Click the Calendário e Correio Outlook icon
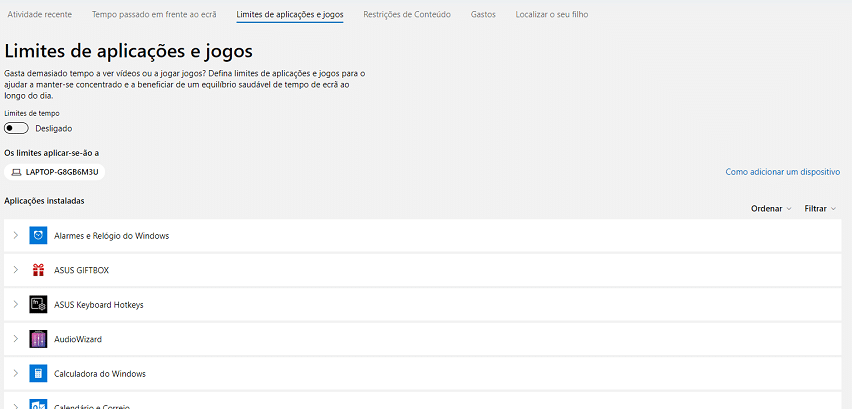Screen dimensions: 852x409 pyautogui.click(x=38, y=405)
